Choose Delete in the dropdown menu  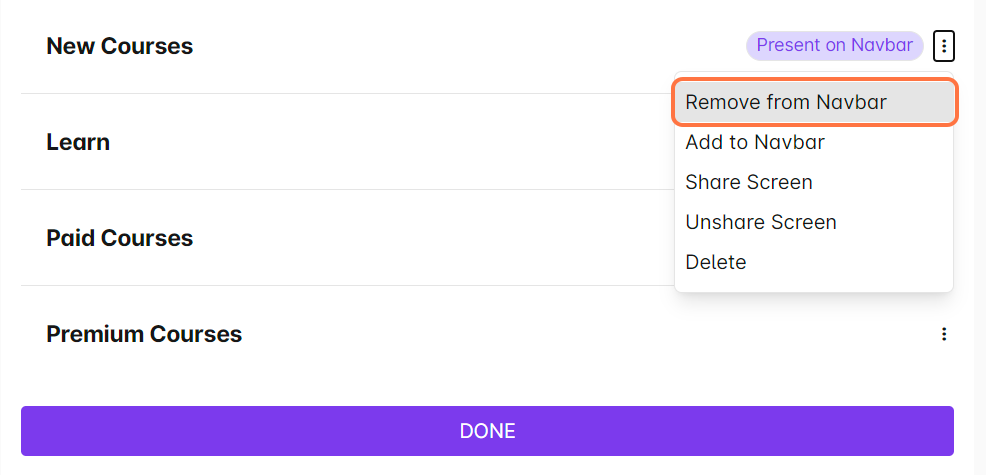(x=716, y=262)
